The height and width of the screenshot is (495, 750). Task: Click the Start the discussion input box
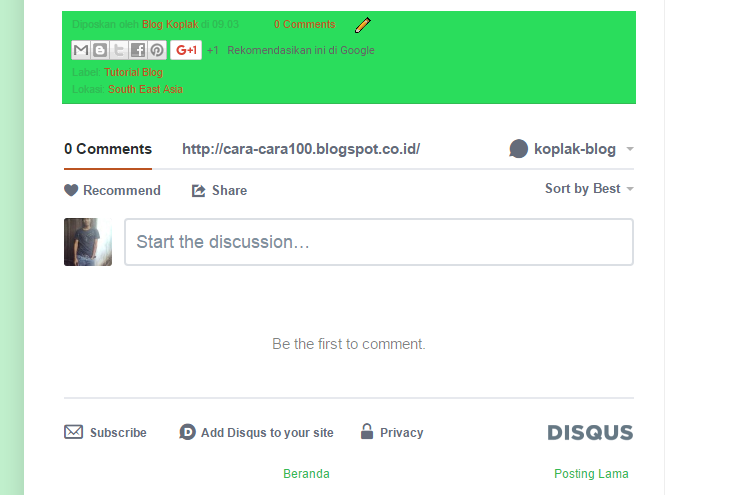pyautogui.click(x=379, y=242)
